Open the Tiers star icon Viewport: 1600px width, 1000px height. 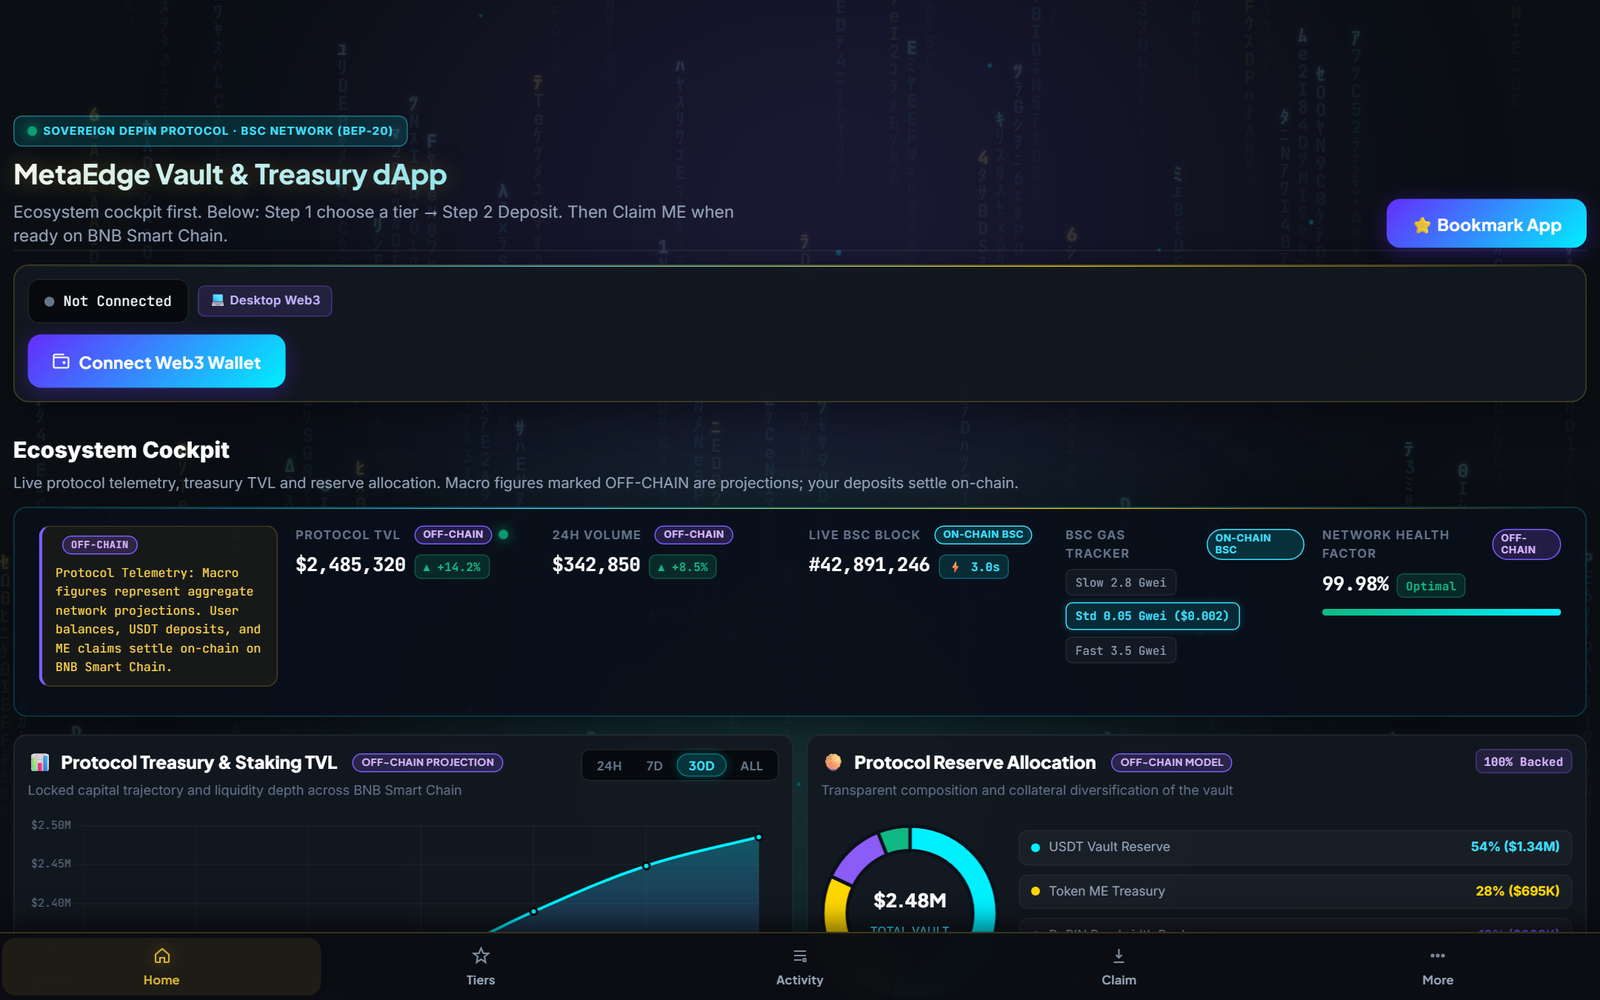(x=481, y=956)
